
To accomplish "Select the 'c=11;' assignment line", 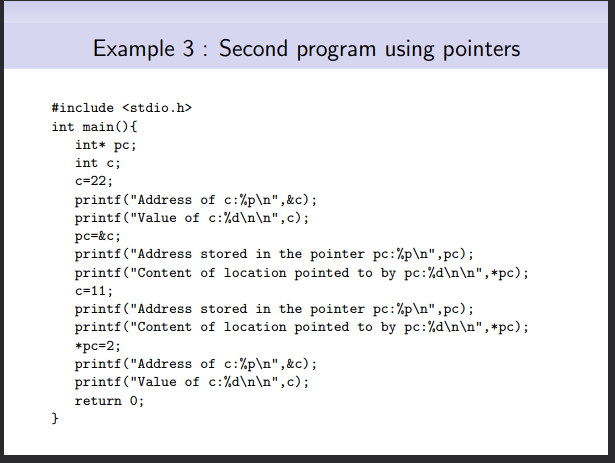I will coord(94,291).
